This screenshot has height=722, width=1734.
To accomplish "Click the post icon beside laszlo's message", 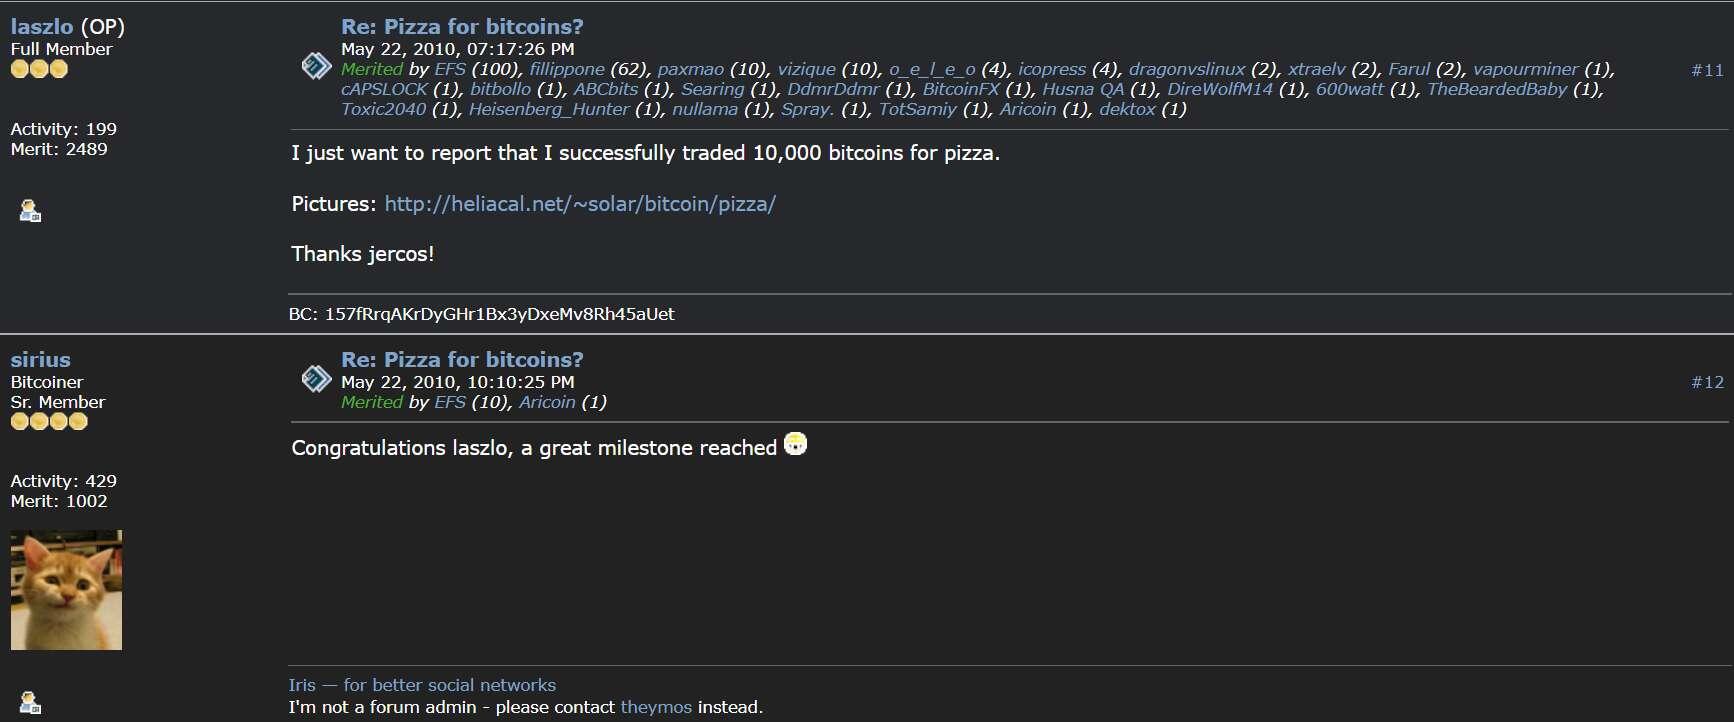I will [316, 66].
